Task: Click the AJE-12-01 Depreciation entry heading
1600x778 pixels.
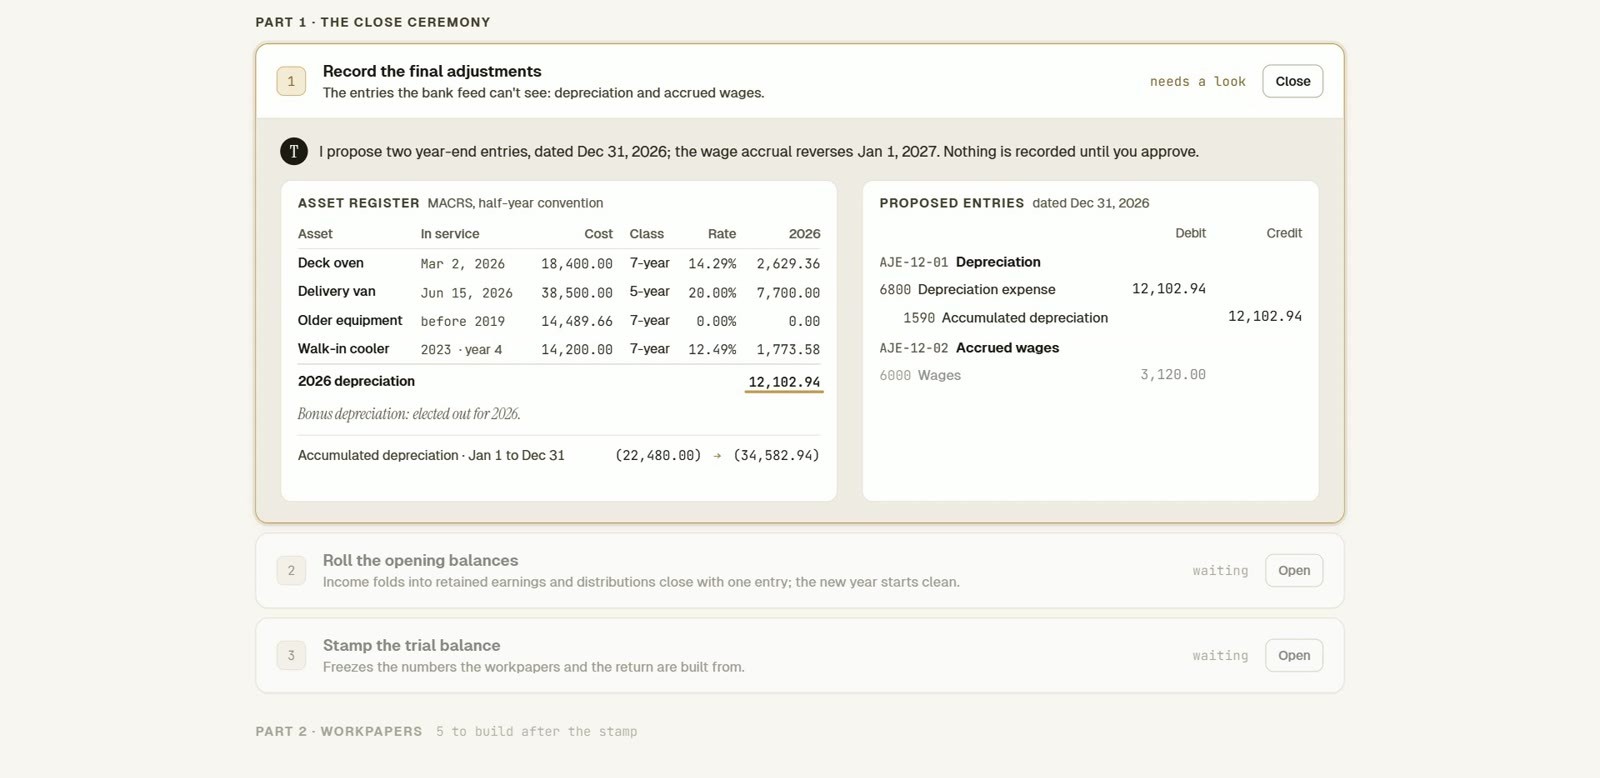Action: click(x=960, y=262)
